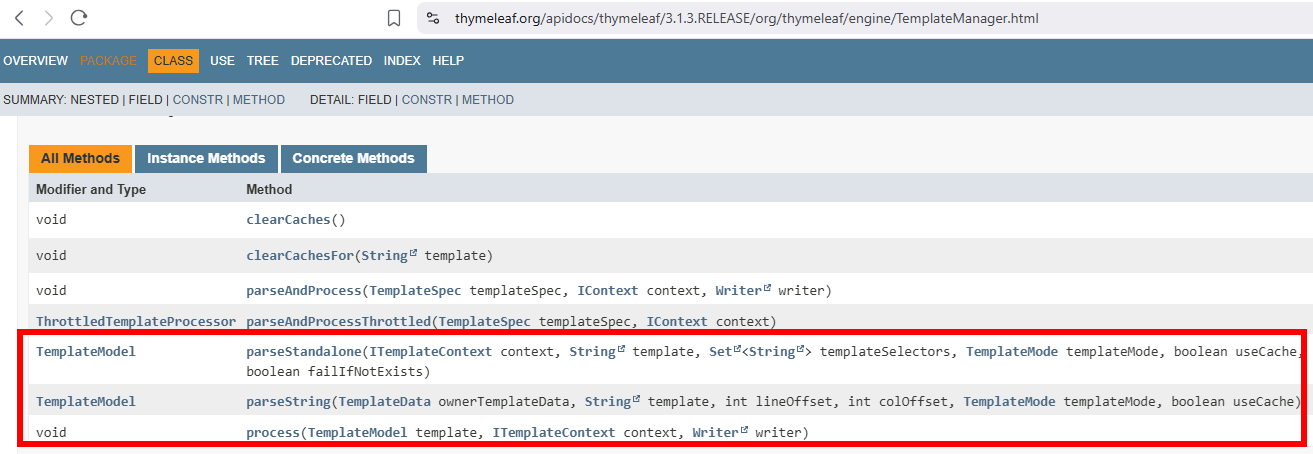This screenshot has width=1313, height=454.
Task: Open DEPRECATED in the navigation bar
Action: click(331, 61)
